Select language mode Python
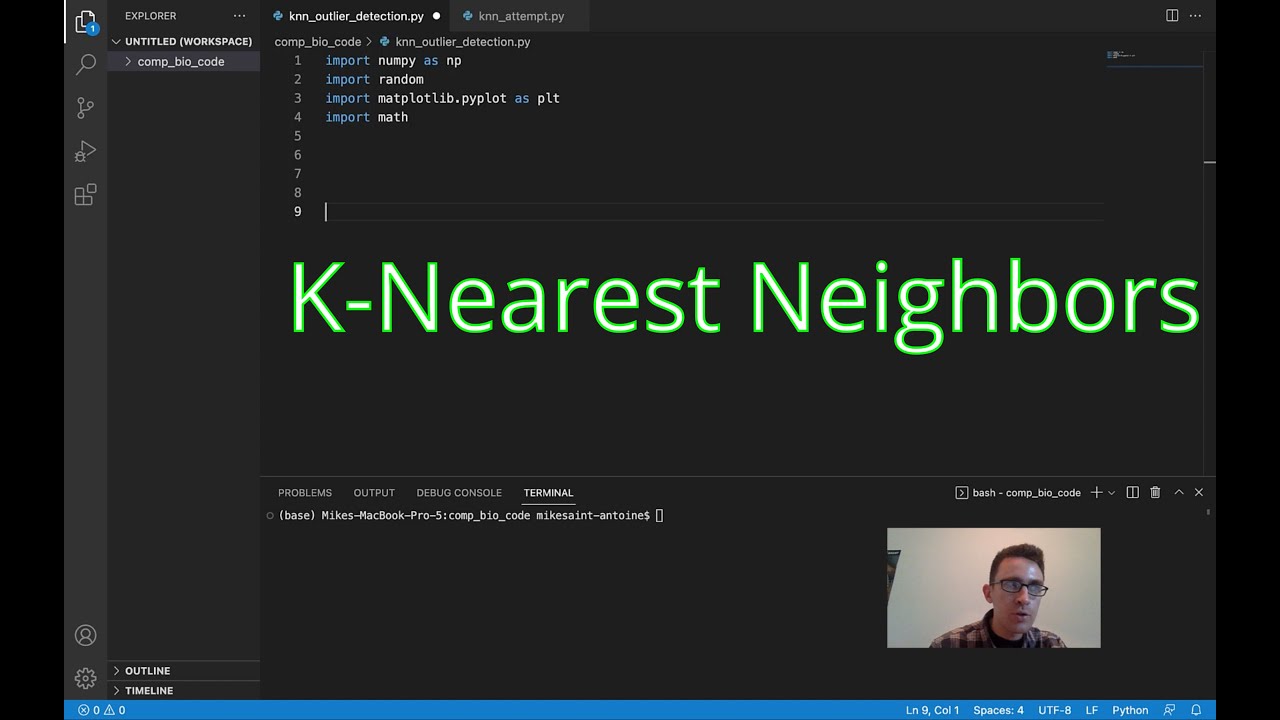Viewport: 1280px width, 720px height. [x=1130, y=710]
